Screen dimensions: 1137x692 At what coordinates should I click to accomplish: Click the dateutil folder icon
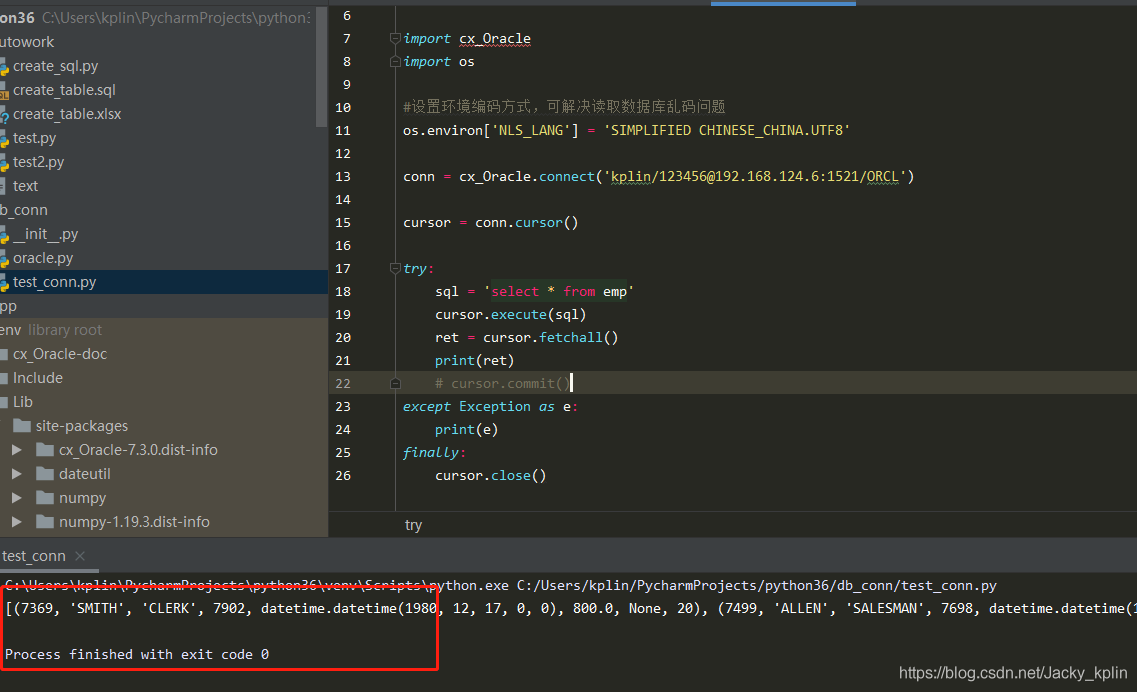coord(44,474)
